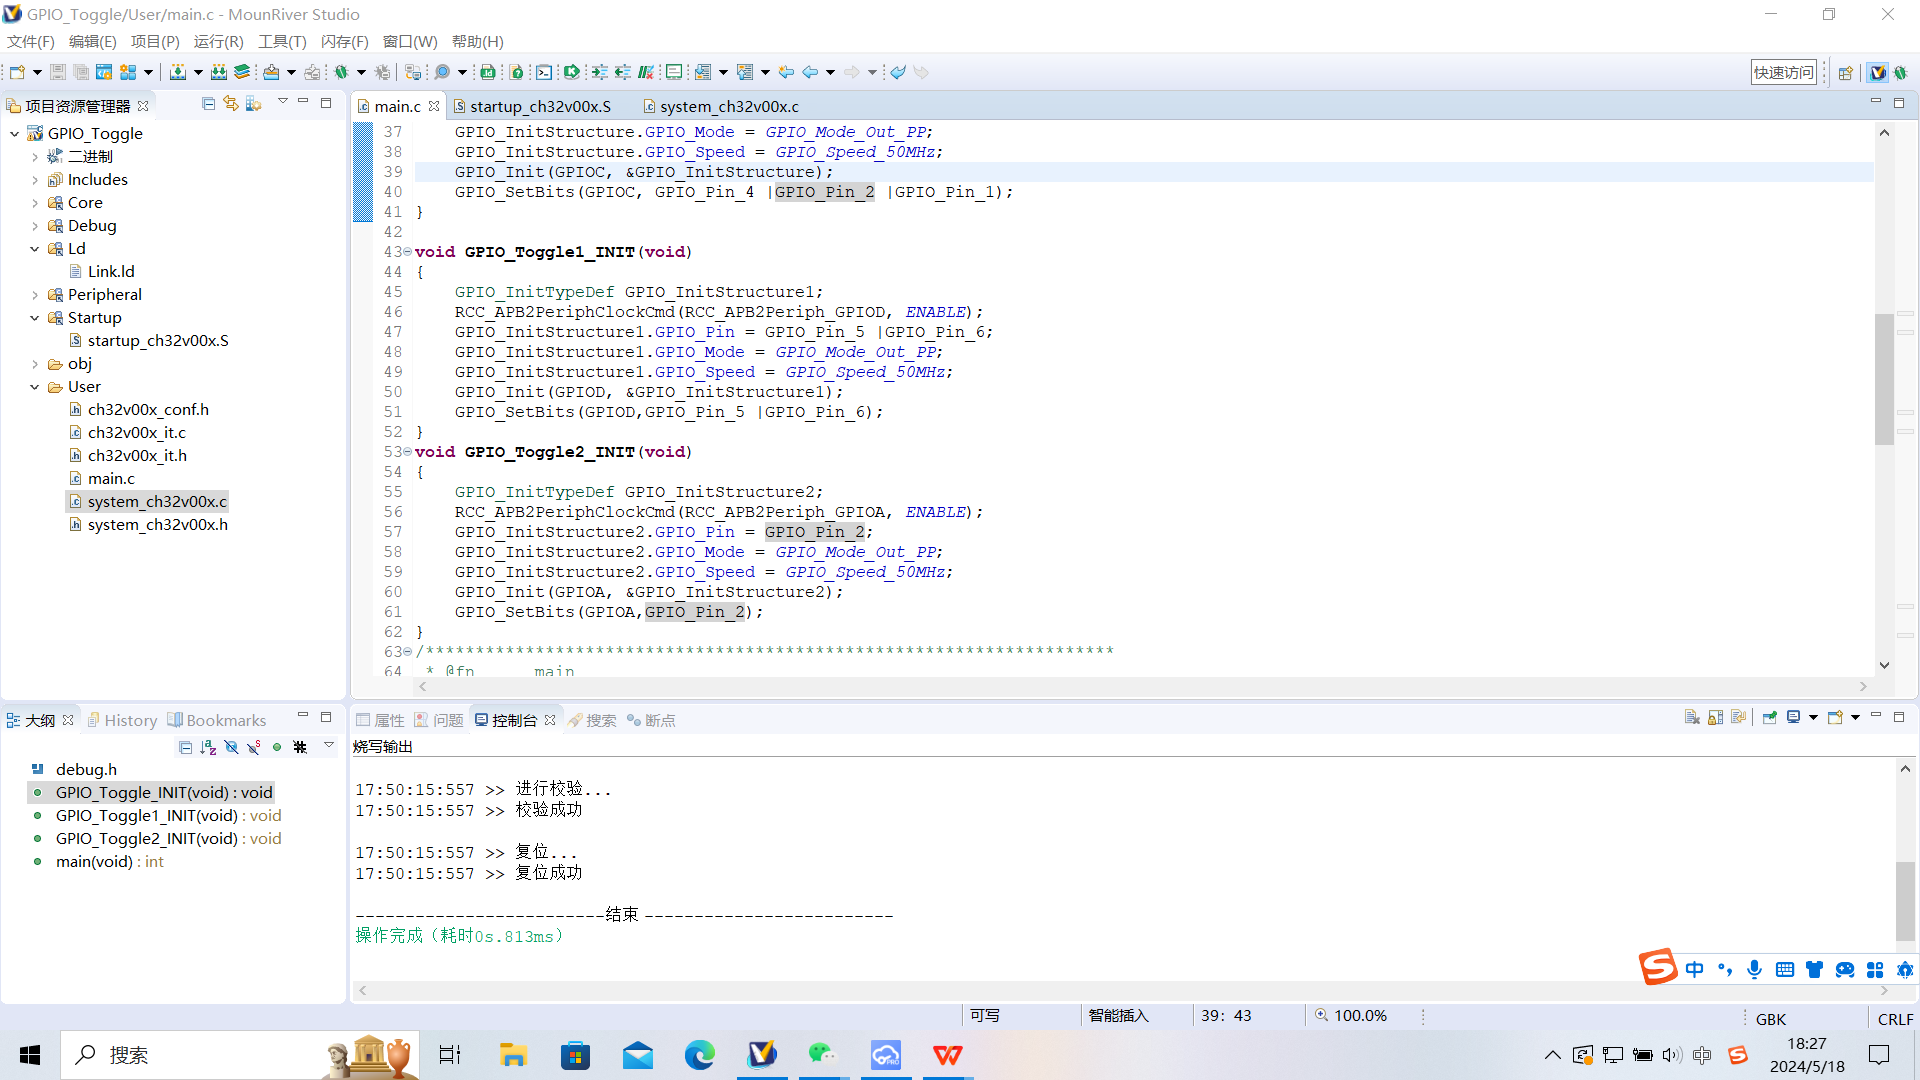
Task: Open WPS Office from taskbar
Action: (947, 1055)
